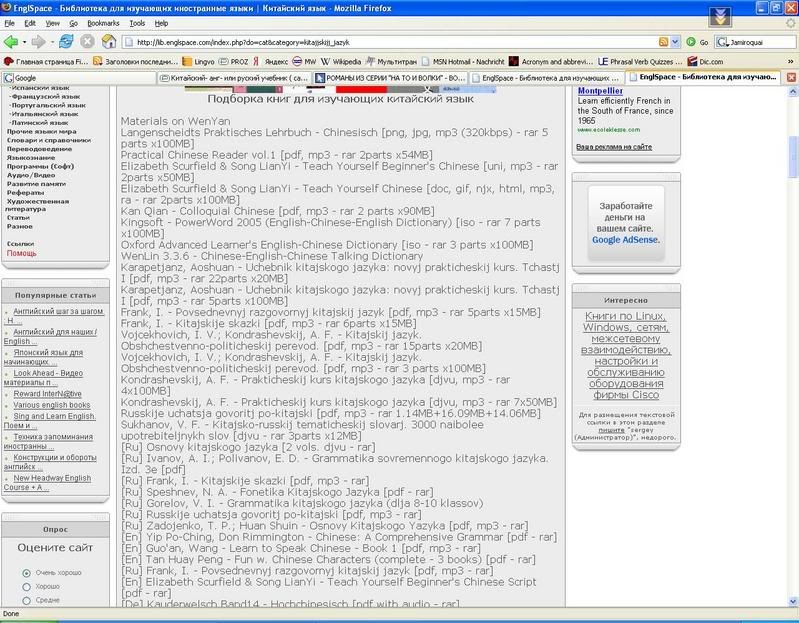Switch to the Google tab
799x623 pixels.
pos(79,78)
